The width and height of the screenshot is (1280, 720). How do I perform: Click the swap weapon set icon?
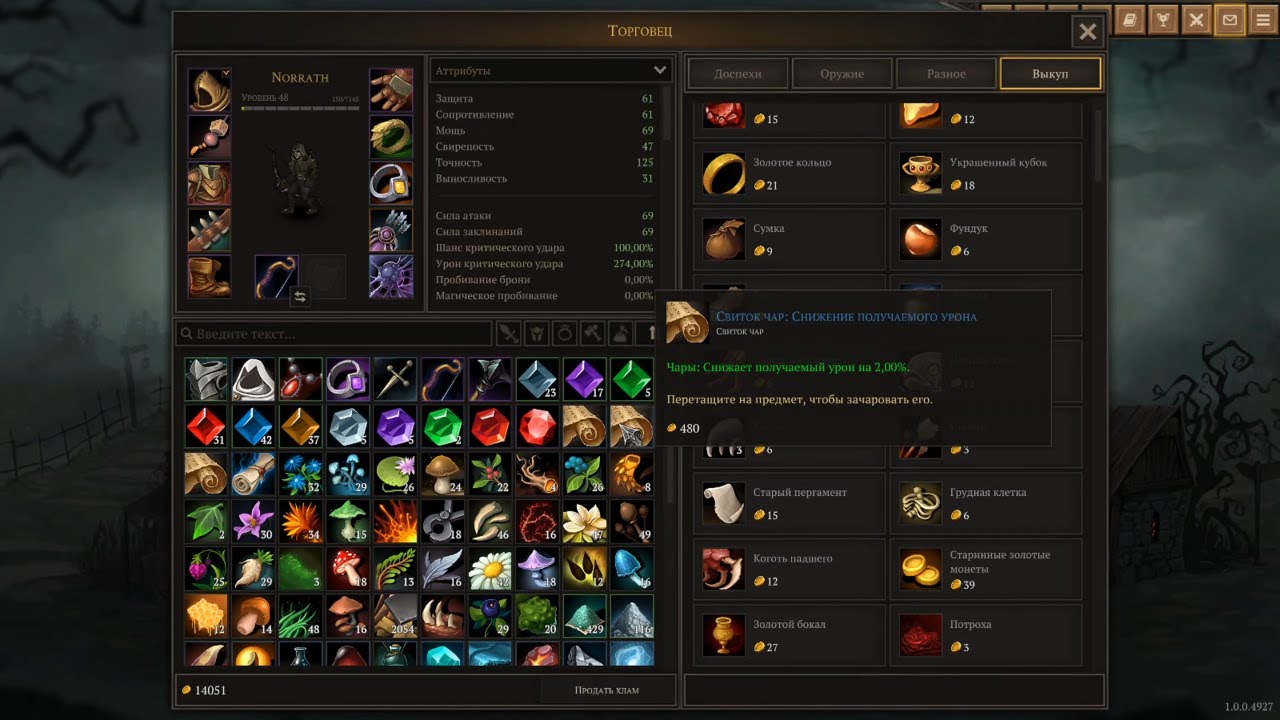click(299, 297)
